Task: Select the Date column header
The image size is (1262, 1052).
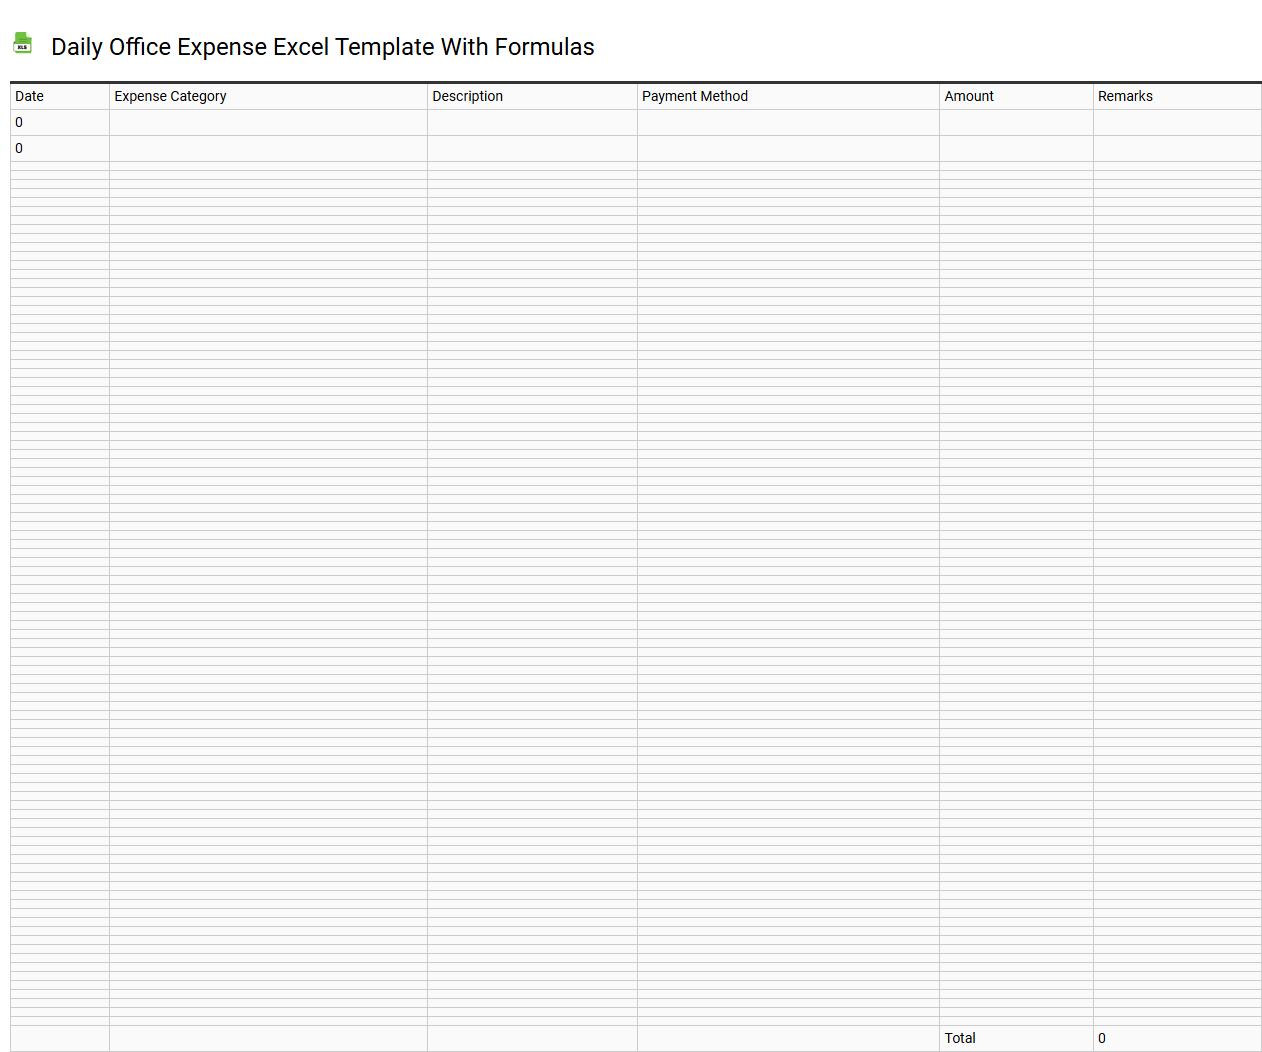Action: point(29,96)
